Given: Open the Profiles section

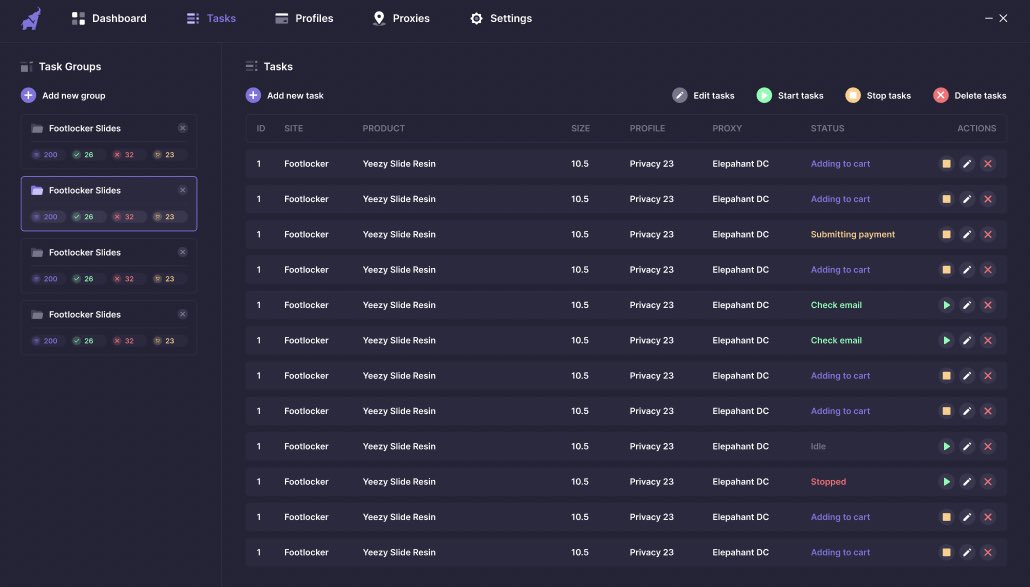Looking at the screenshot, I should point(304,18).
